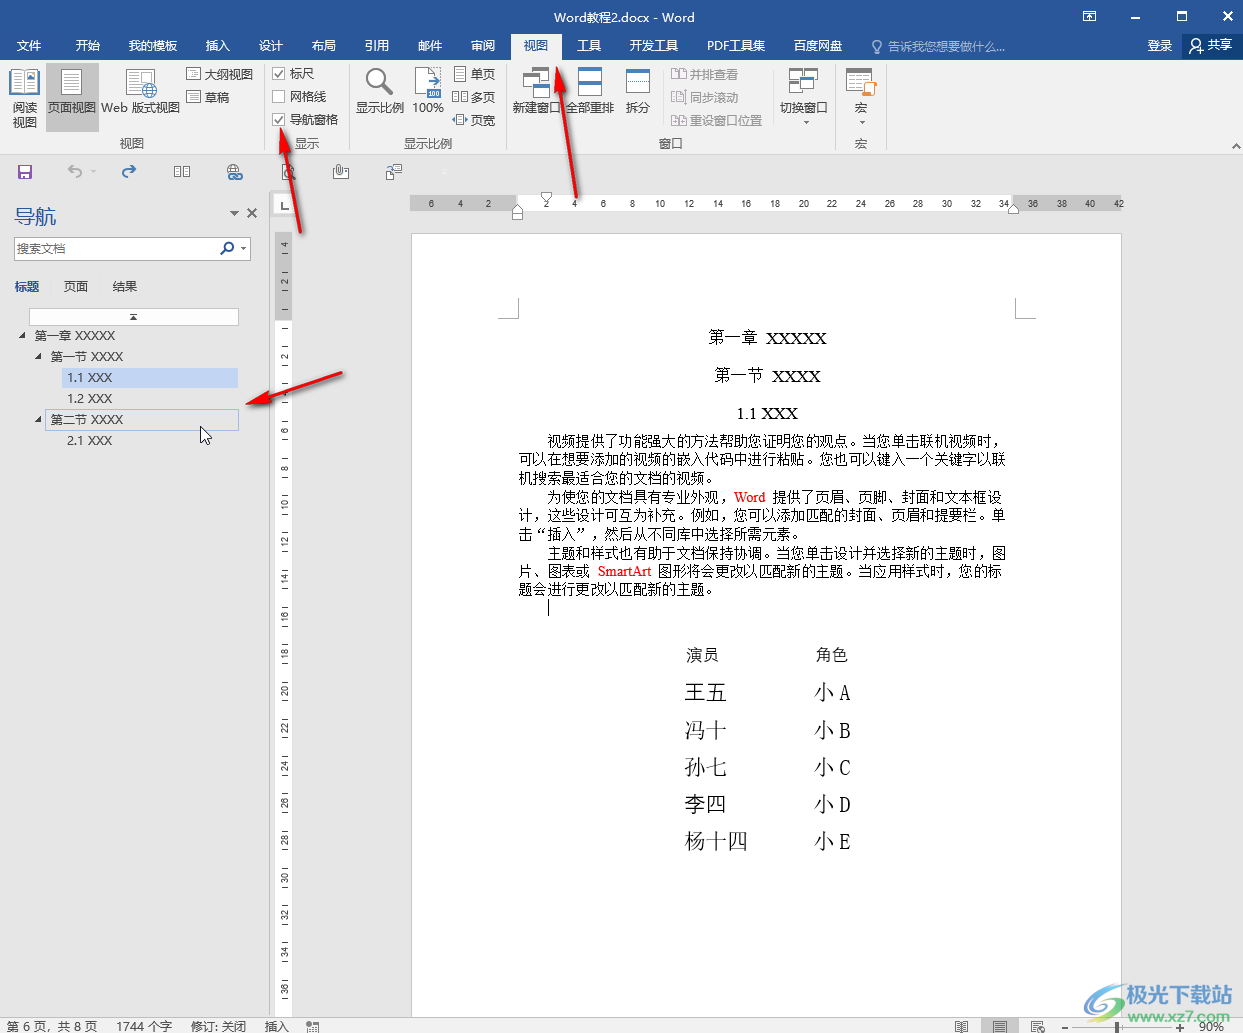Collapse the 第一节 XXXX heading
The width and height of the screenshot is (1243, 1033).
click(x=39, y=356)
